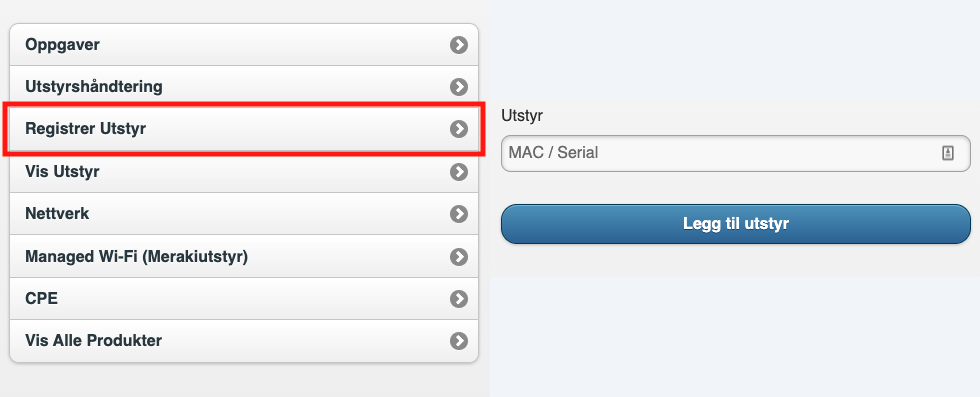Select Utstyrshåndtering in the sidebar list
The image size is (980, 397).
pos(244,86)
